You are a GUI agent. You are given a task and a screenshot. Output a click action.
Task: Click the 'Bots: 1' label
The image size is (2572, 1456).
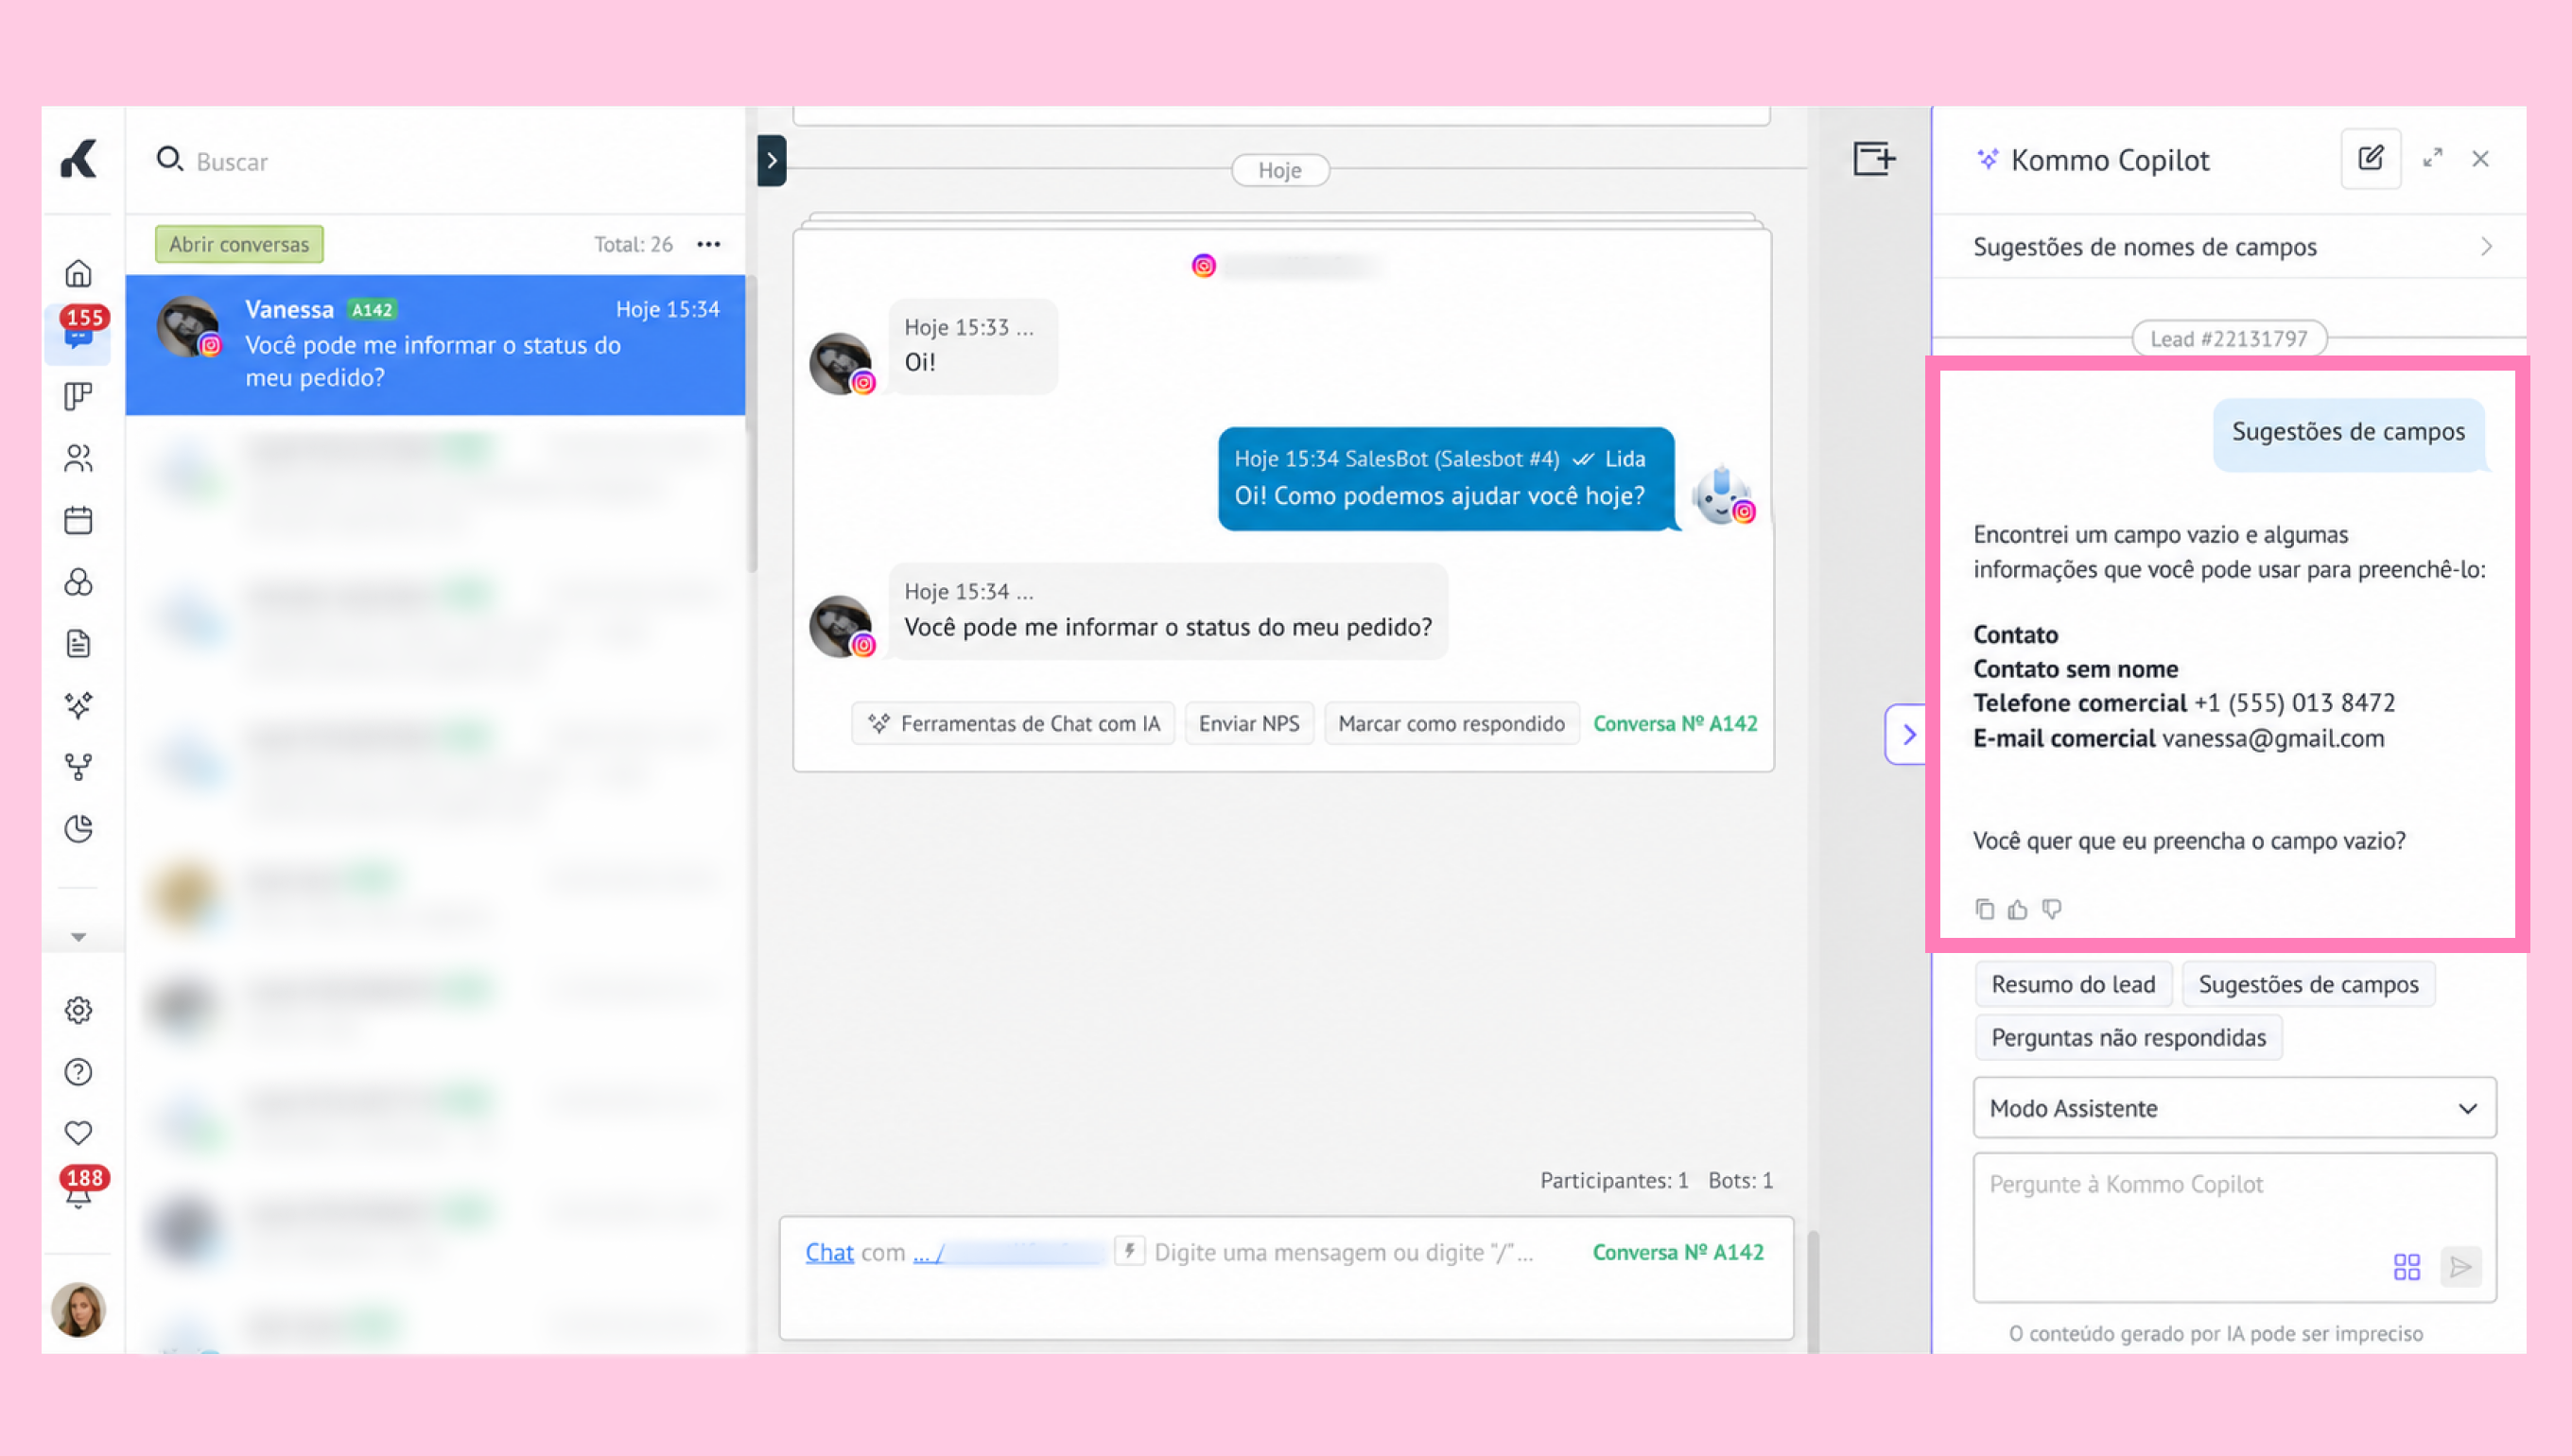(x=1740, y=1180)
